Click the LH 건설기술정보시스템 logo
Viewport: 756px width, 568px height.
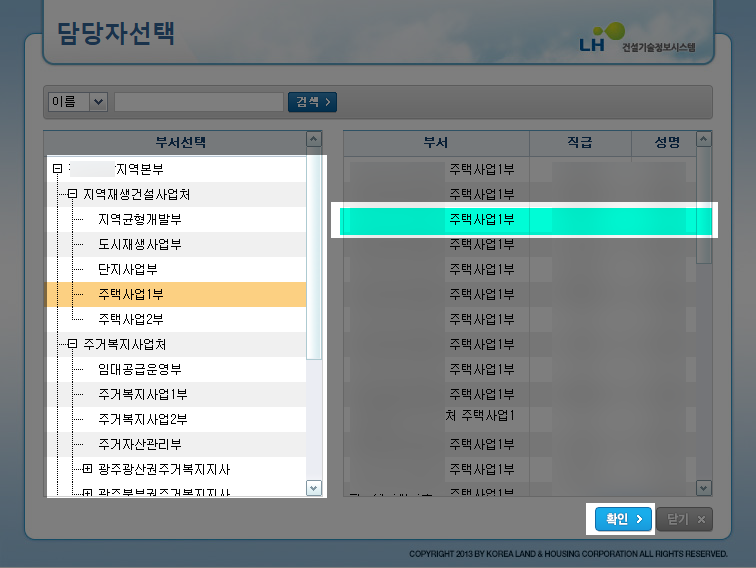pos(637,38)
